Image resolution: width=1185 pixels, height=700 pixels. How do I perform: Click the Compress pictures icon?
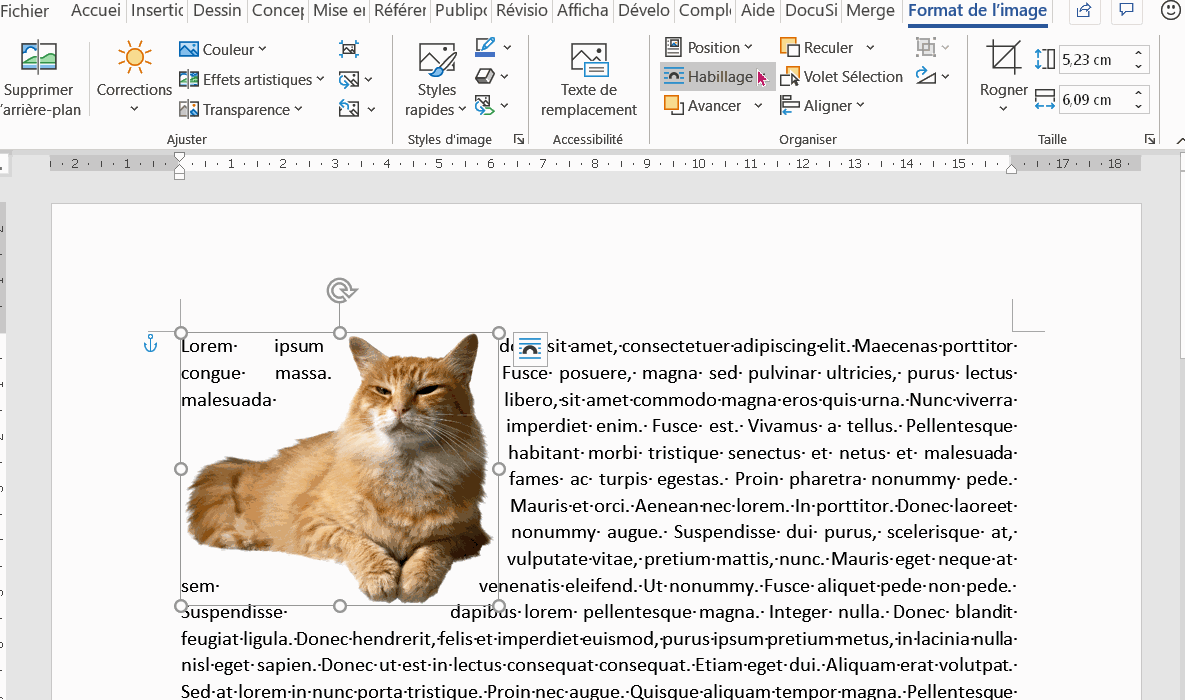click(x=349, y=49)
